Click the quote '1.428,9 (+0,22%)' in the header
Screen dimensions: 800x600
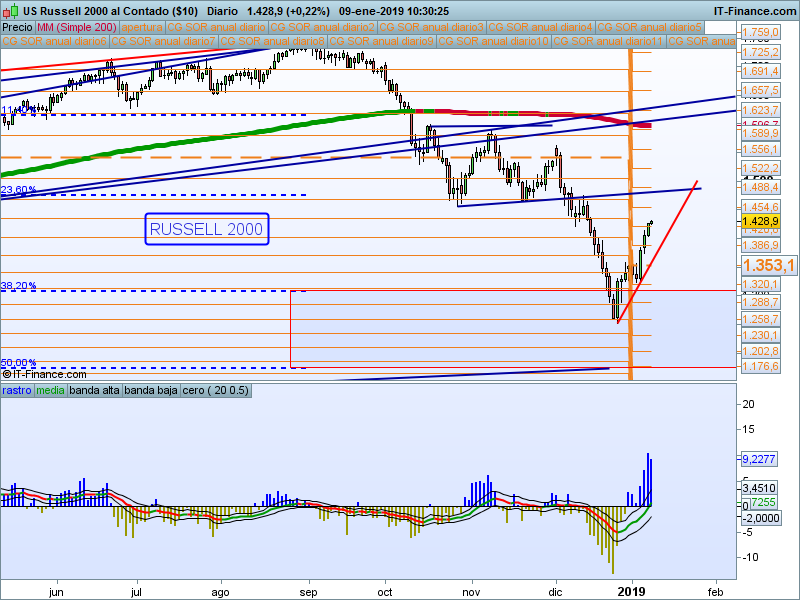(x=288, y=11)
